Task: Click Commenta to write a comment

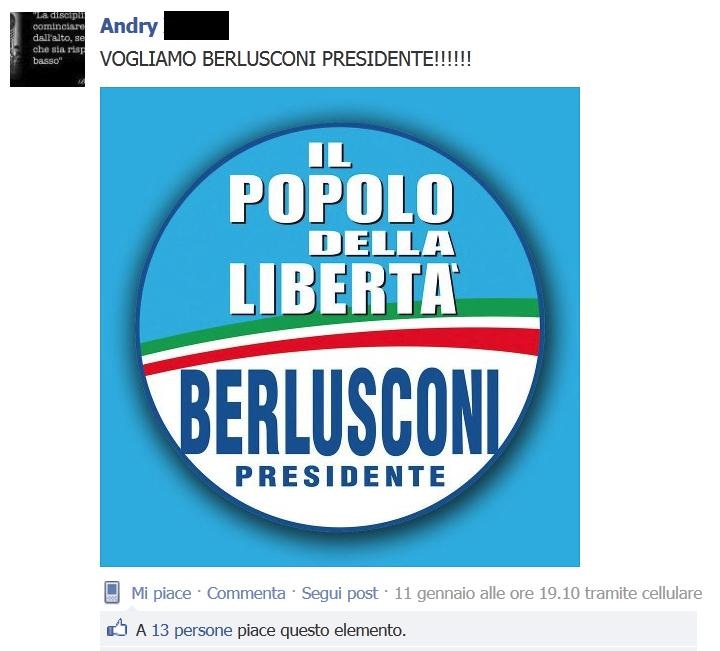Action: [x=246, y=593]
